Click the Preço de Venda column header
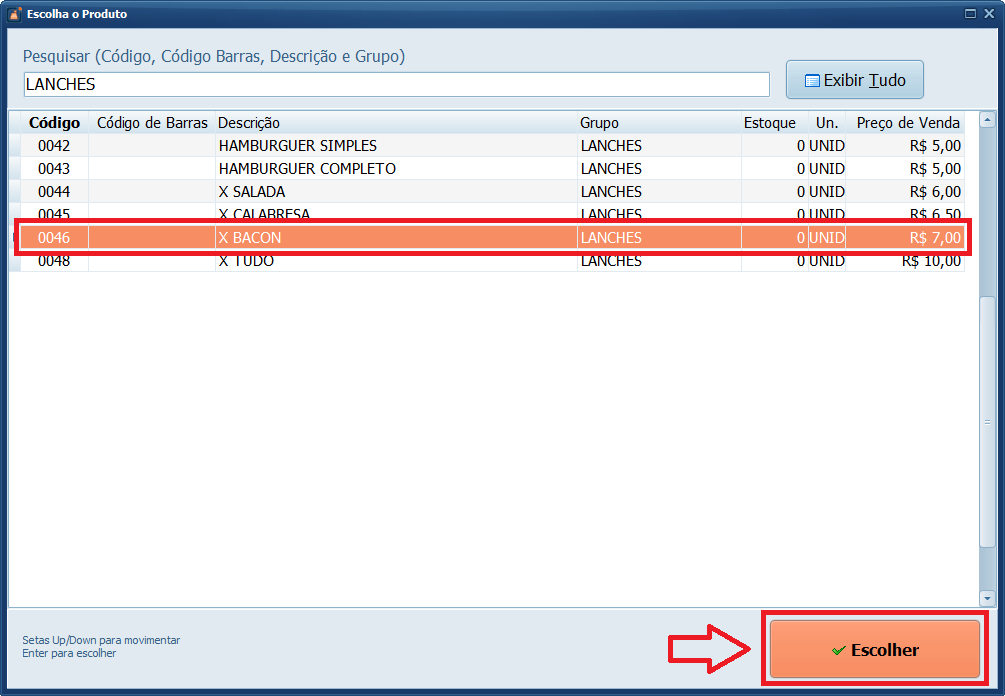The width and height of the screenshot is (1005, 696). (x=907, y=123)
